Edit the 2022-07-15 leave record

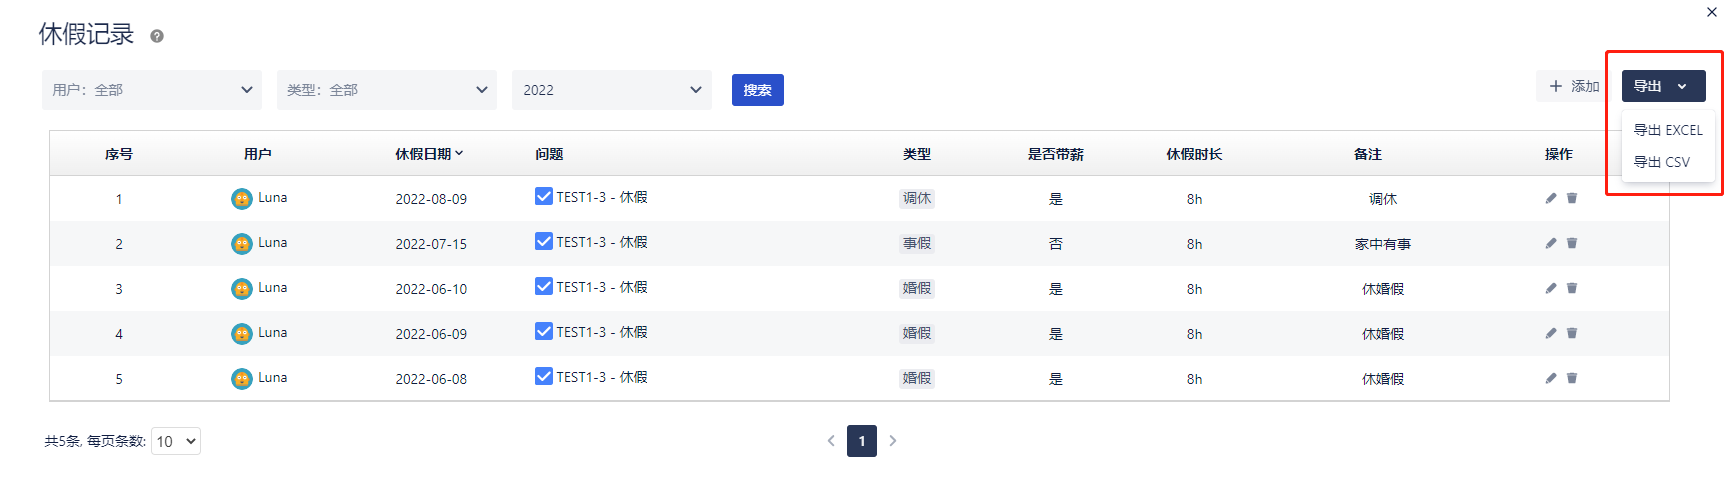tap(1550, 243)
